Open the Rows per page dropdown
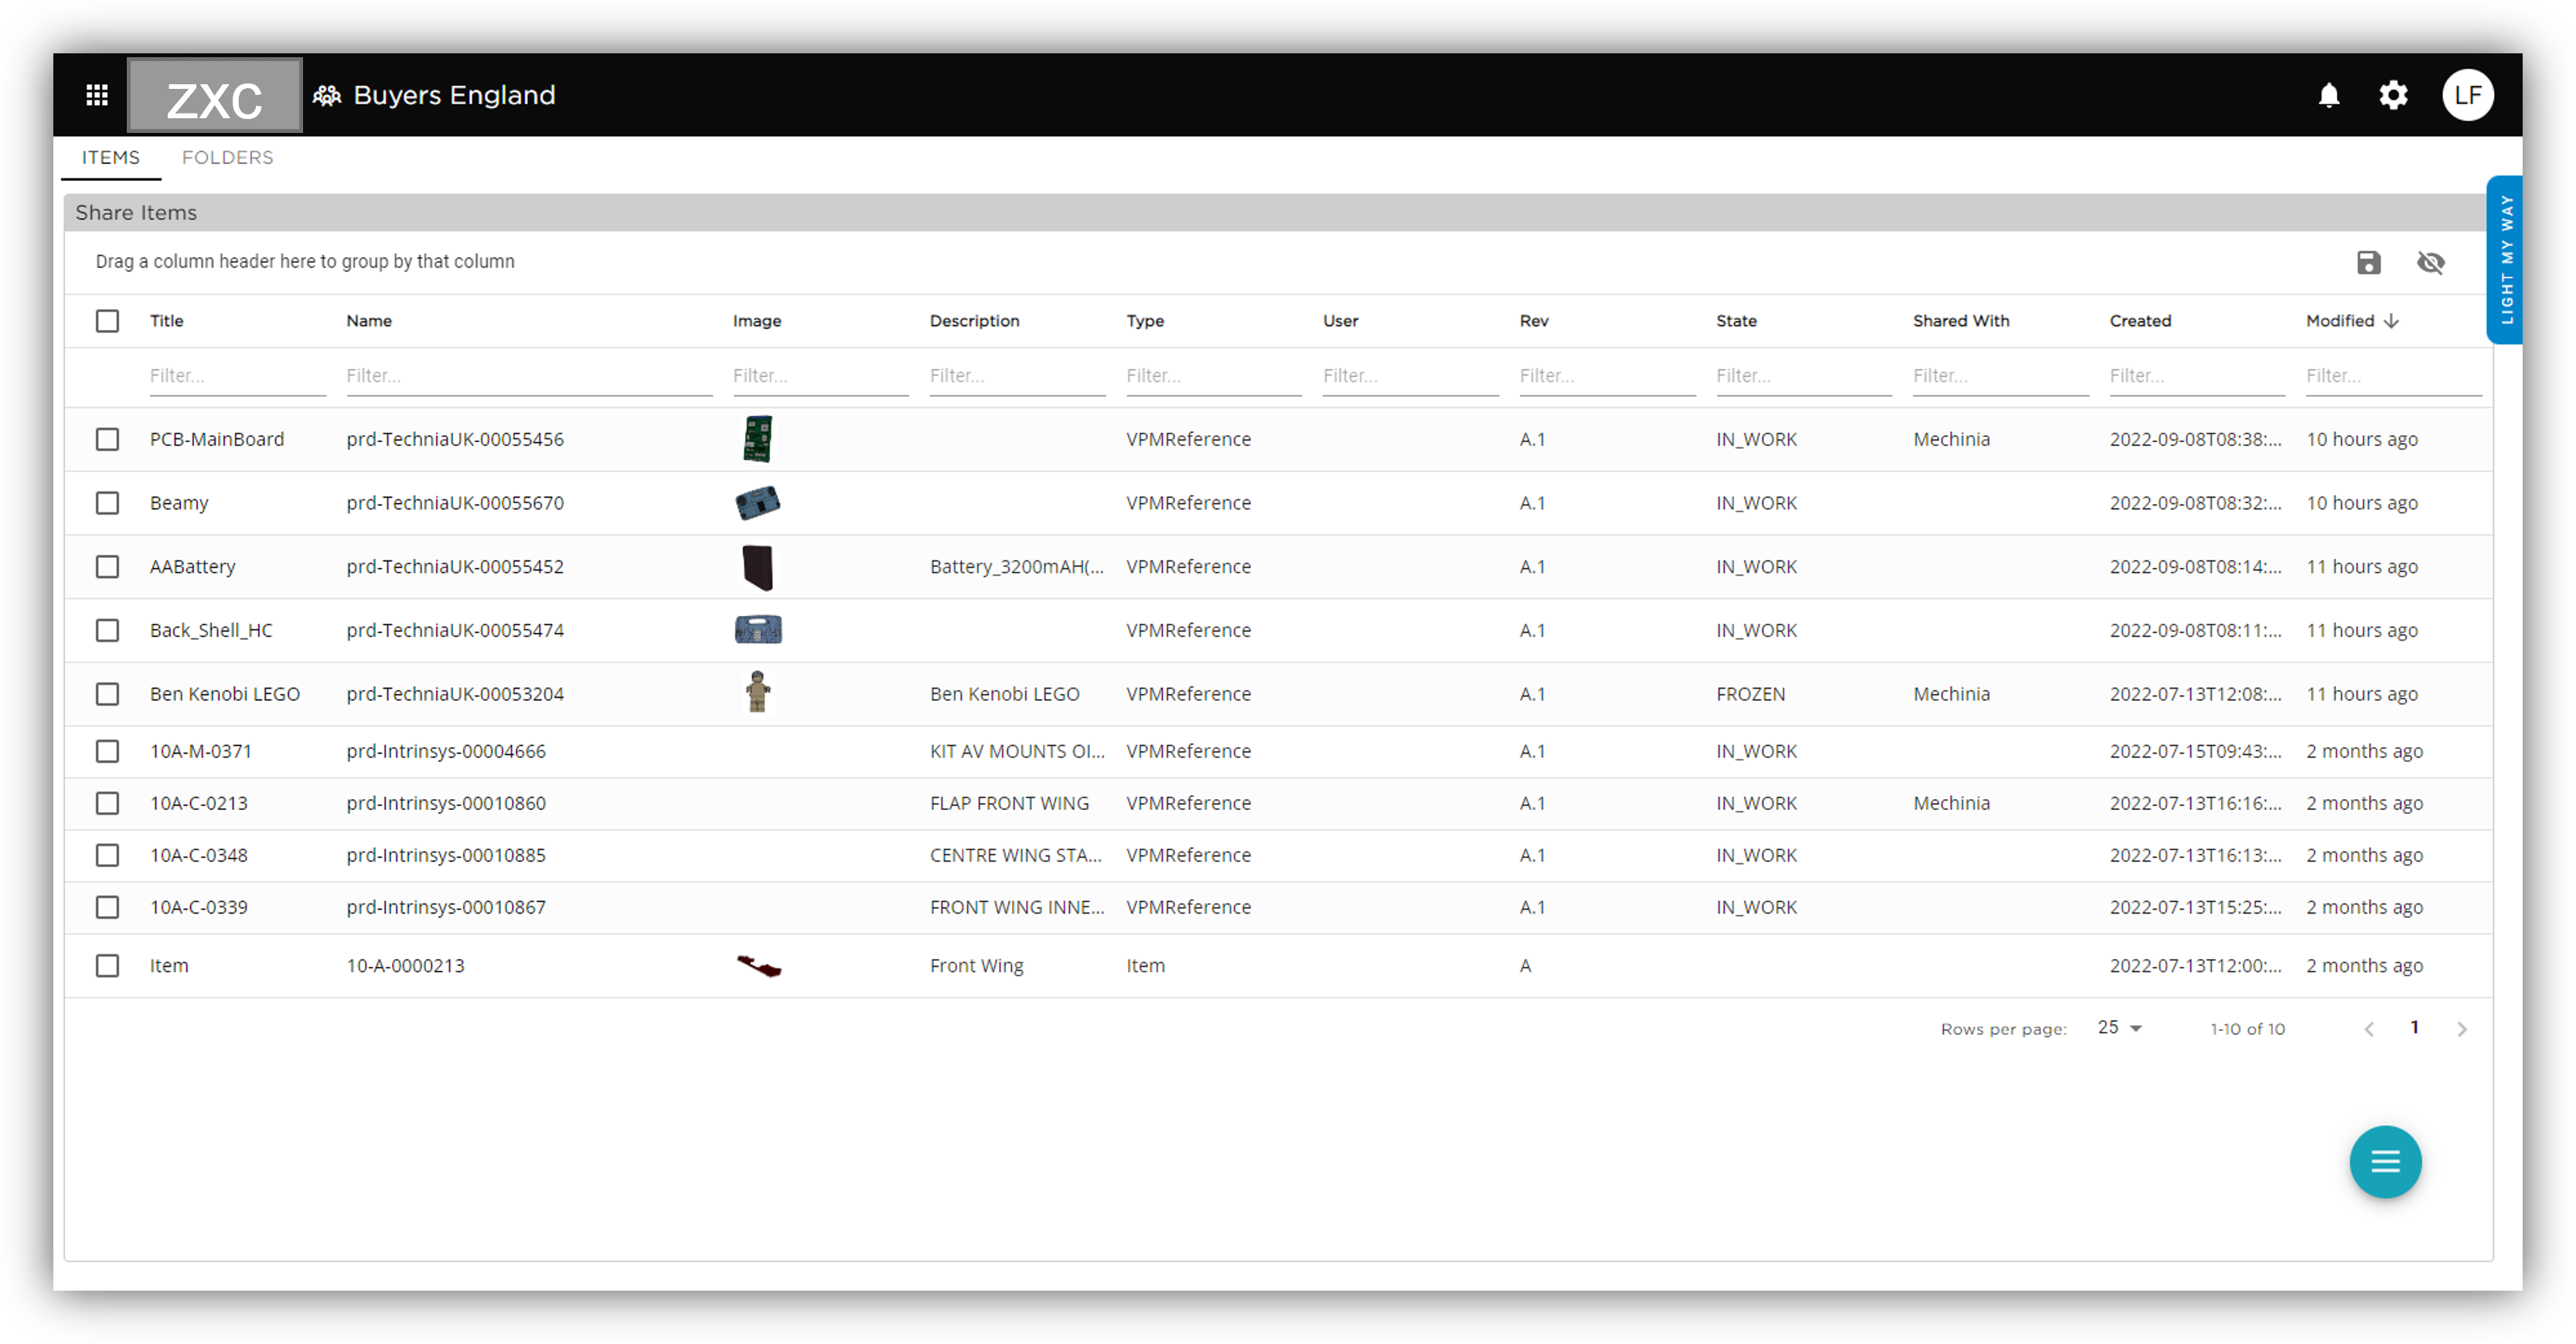 [2118, 1027]
